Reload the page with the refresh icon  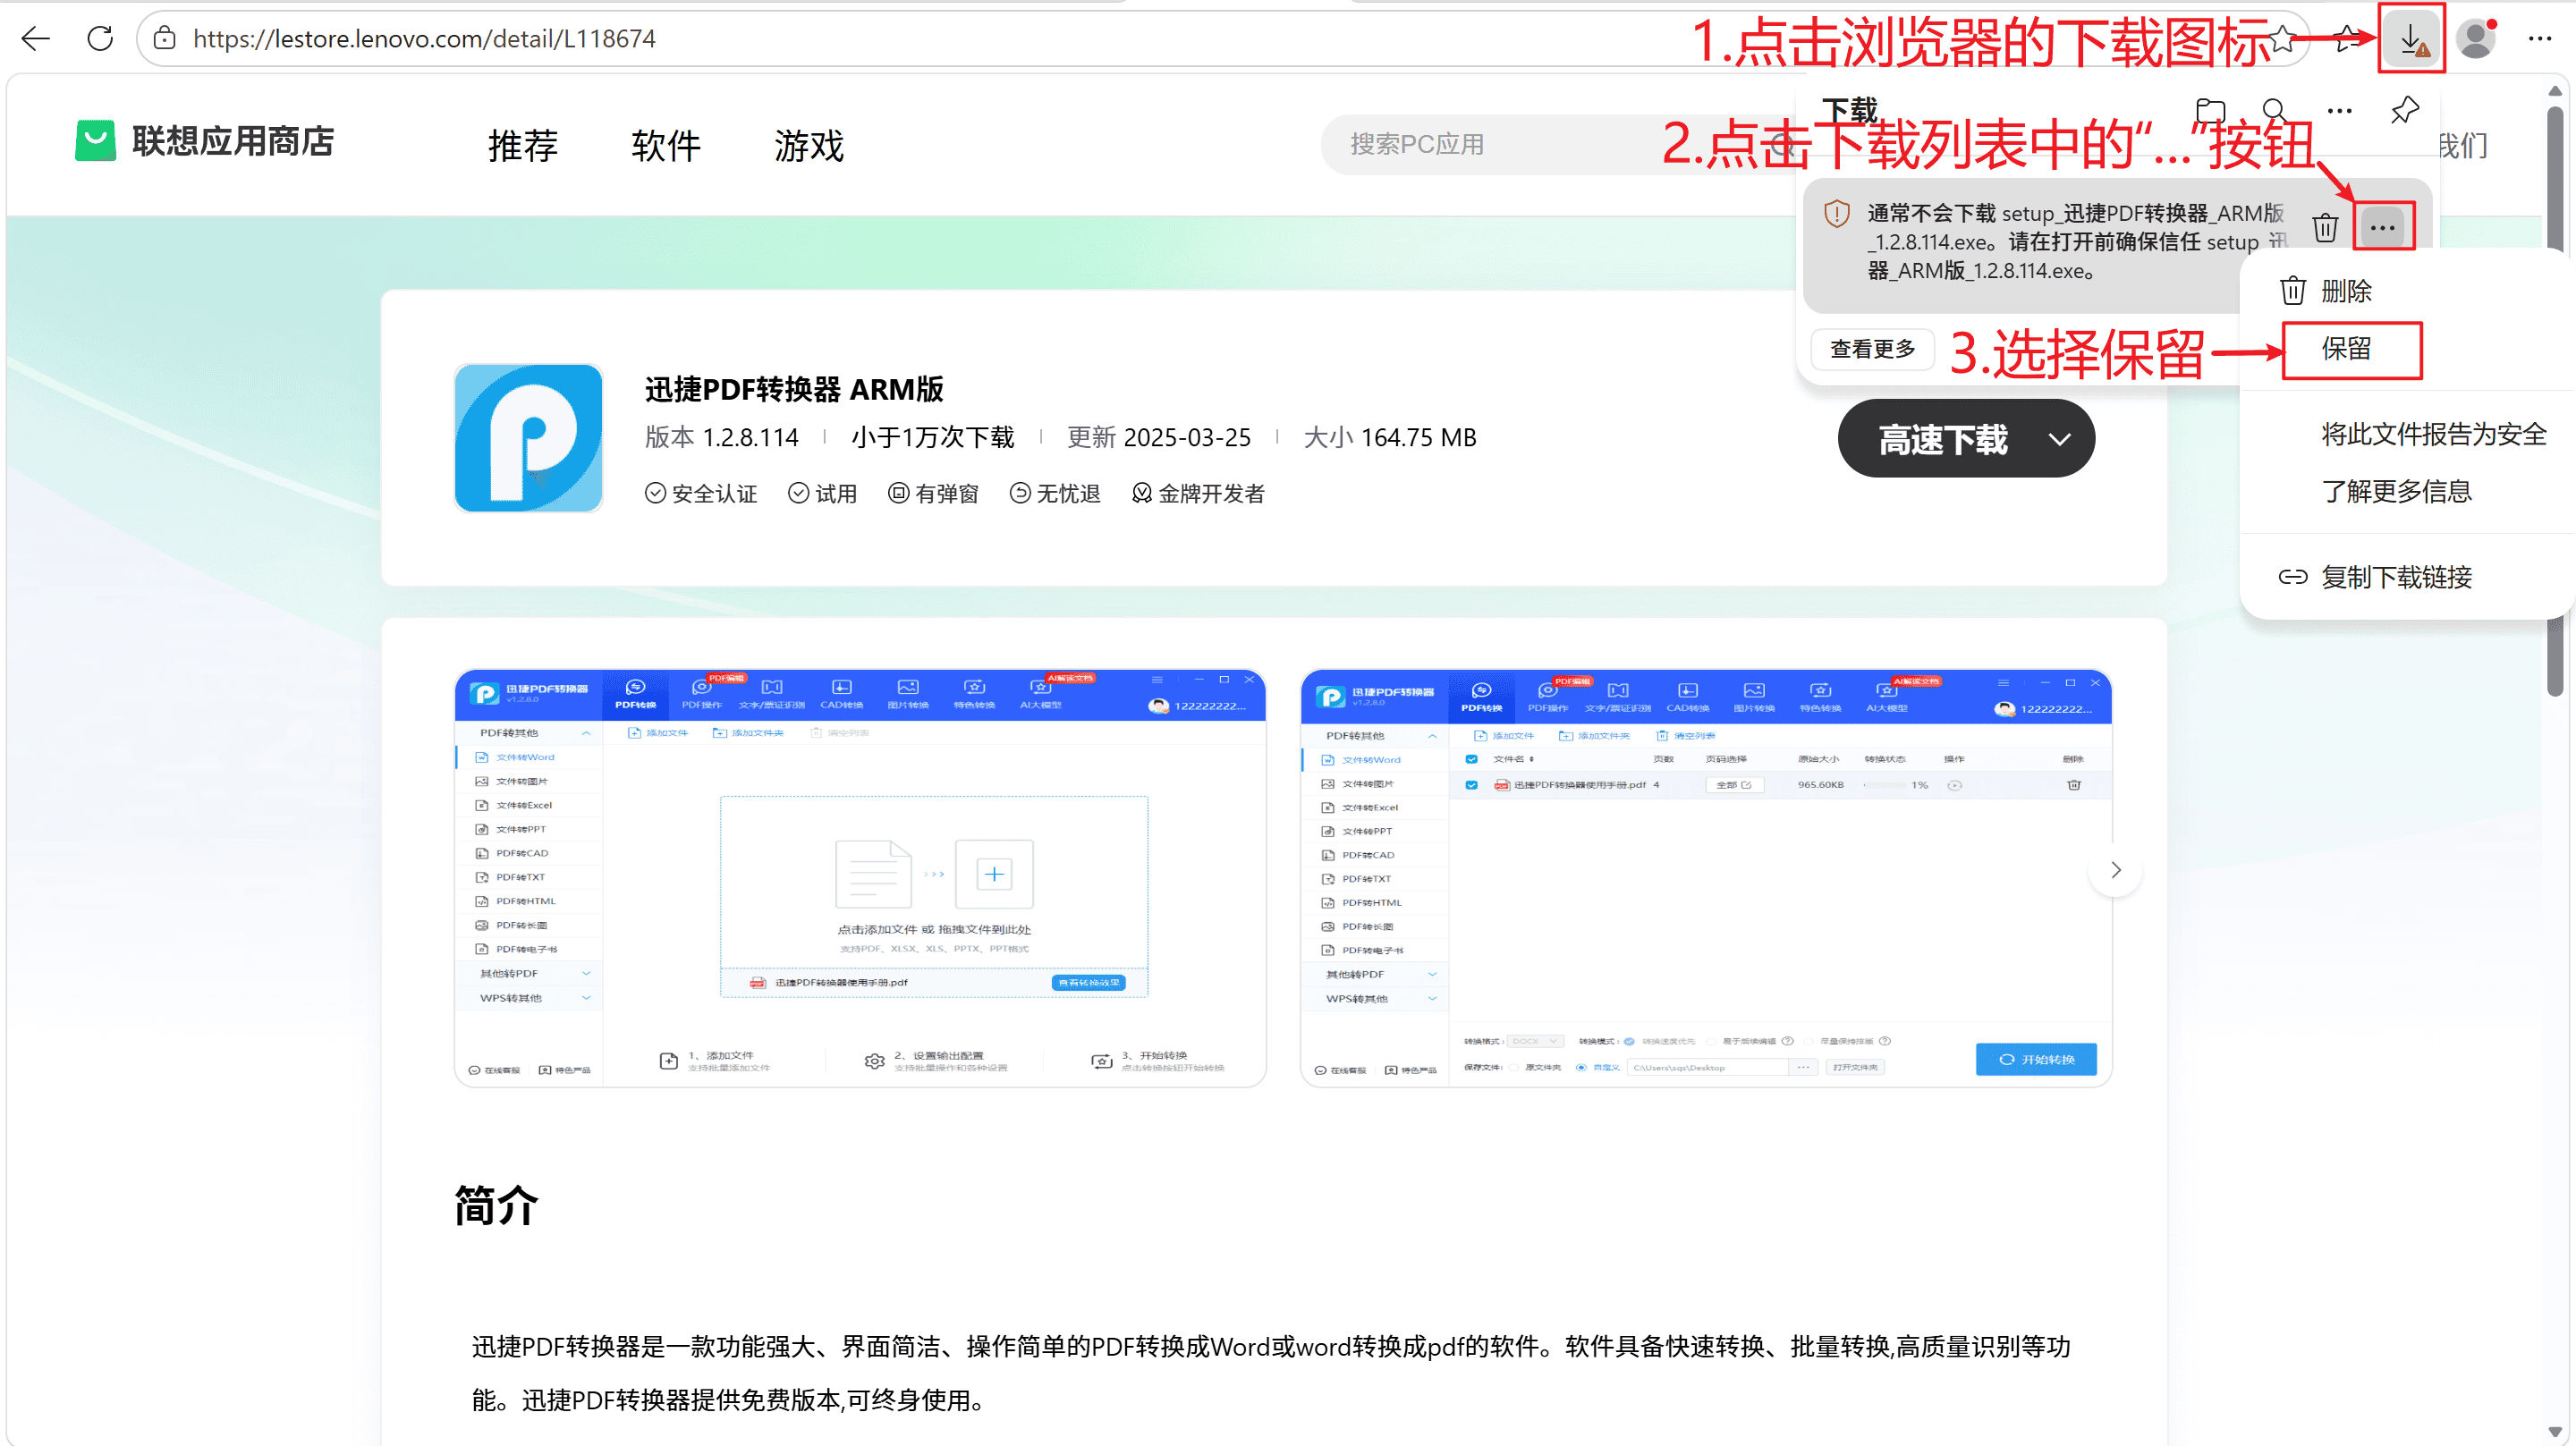pos(100,39)
